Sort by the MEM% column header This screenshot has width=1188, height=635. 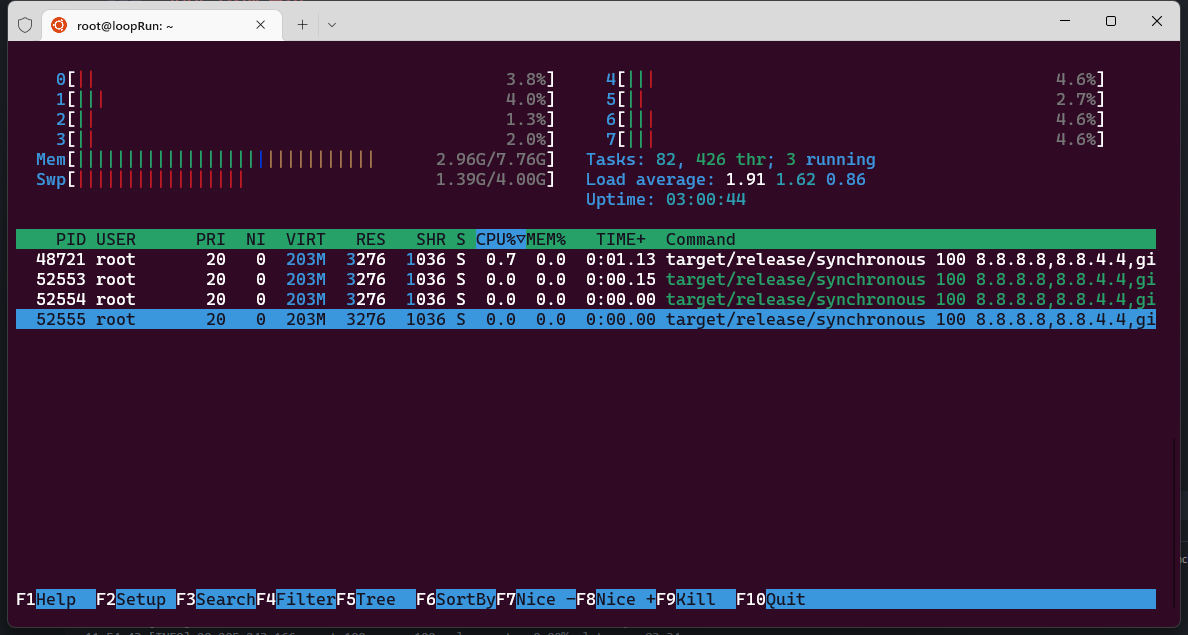[546, 239]
